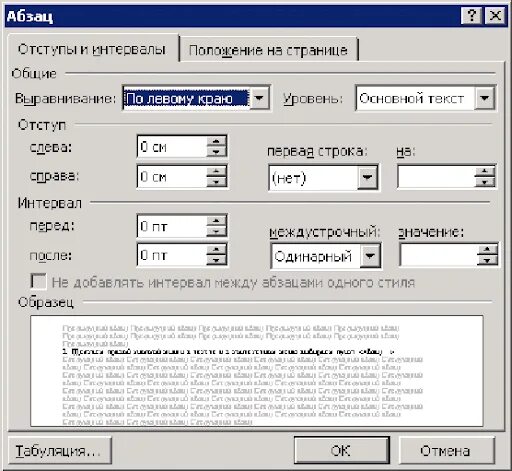512x471 pixels.
Task: Increase the после spacing value
Action: coord(217,250)
